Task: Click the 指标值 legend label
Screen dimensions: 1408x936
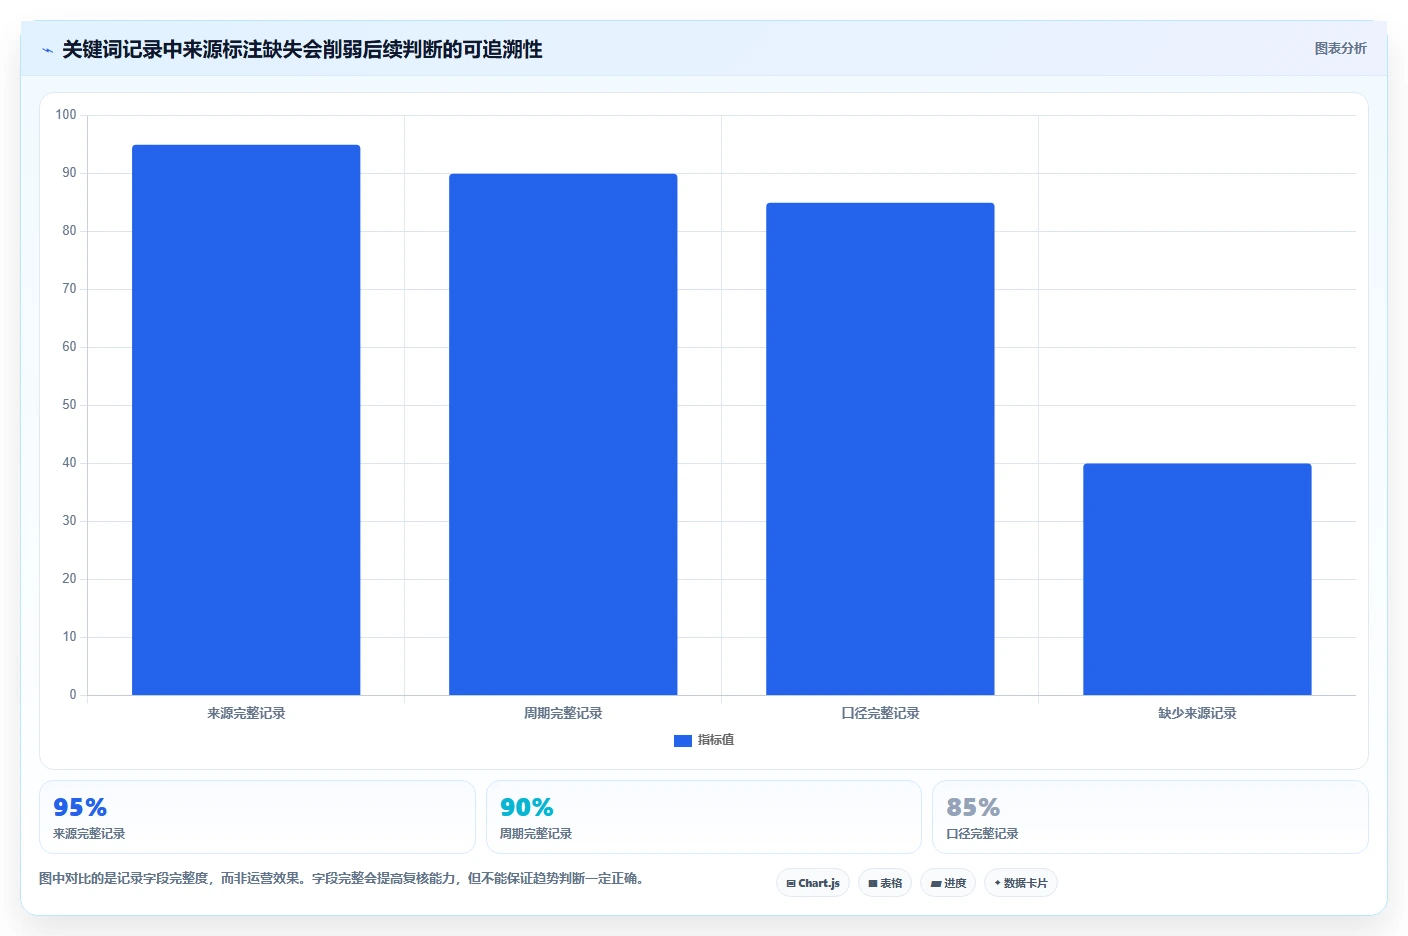Action: [716, 740]
